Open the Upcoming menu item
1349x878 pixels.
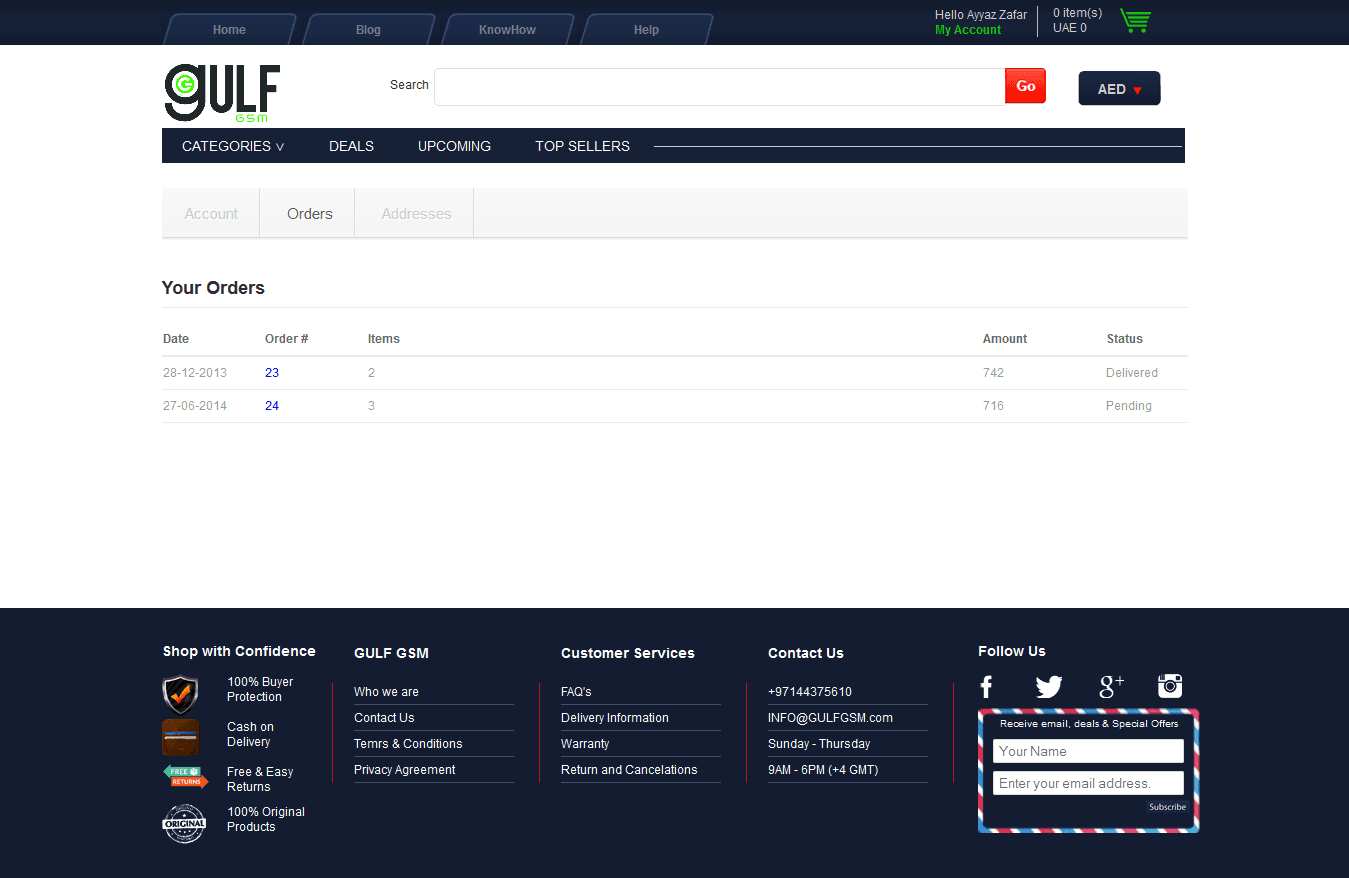(454, 146)
